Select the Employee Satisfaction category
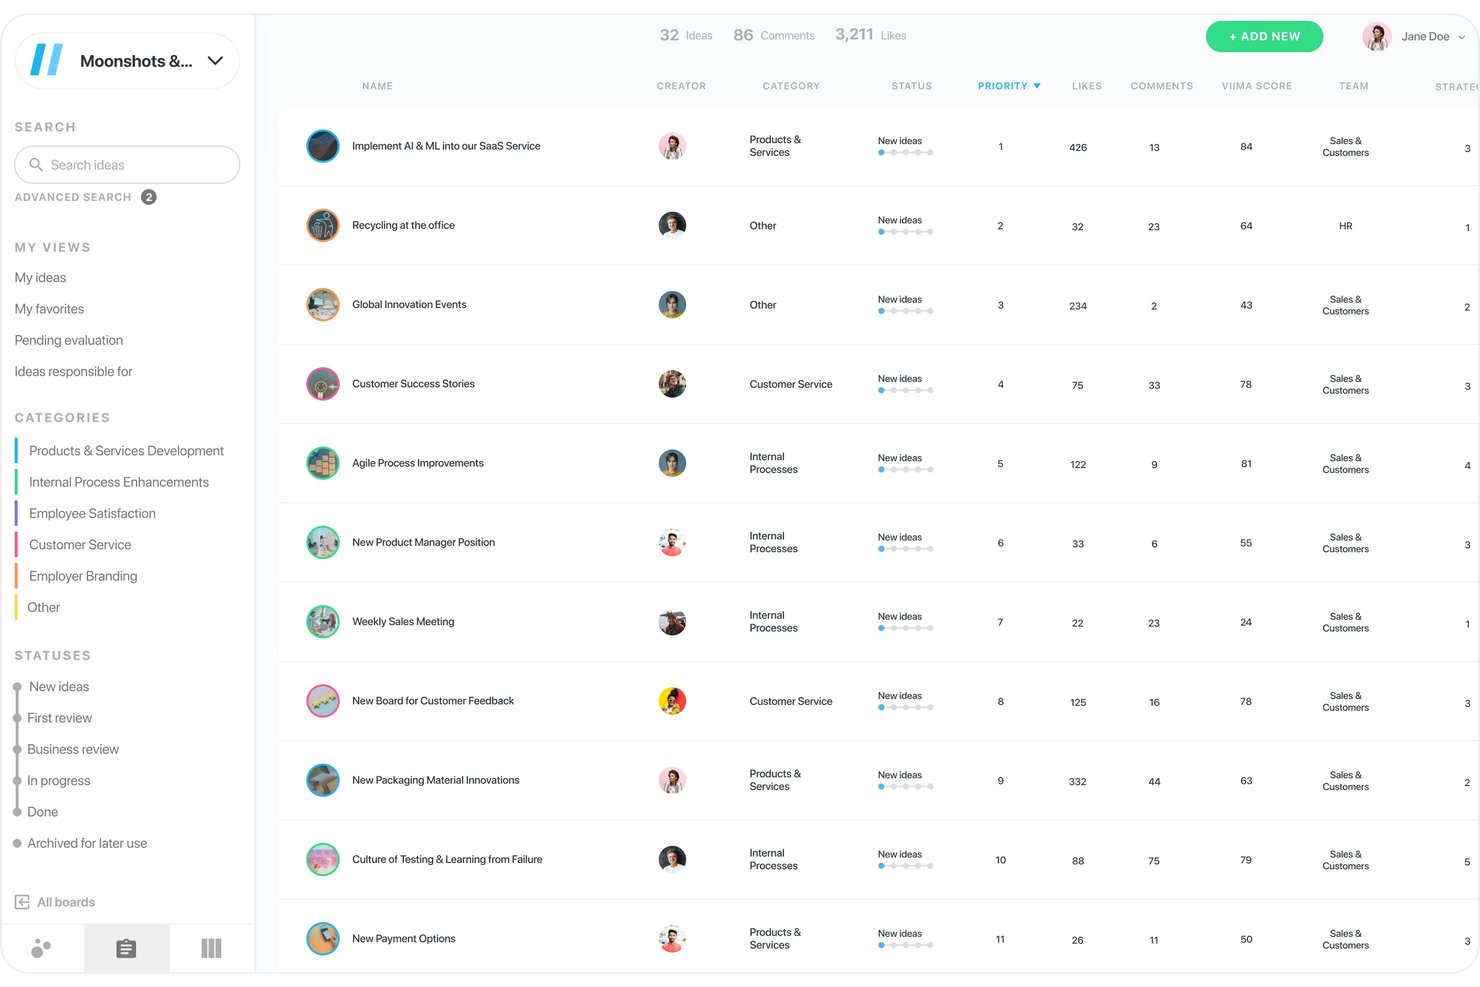The height and width of the screenshot is (987, 1480). point(92,513)
